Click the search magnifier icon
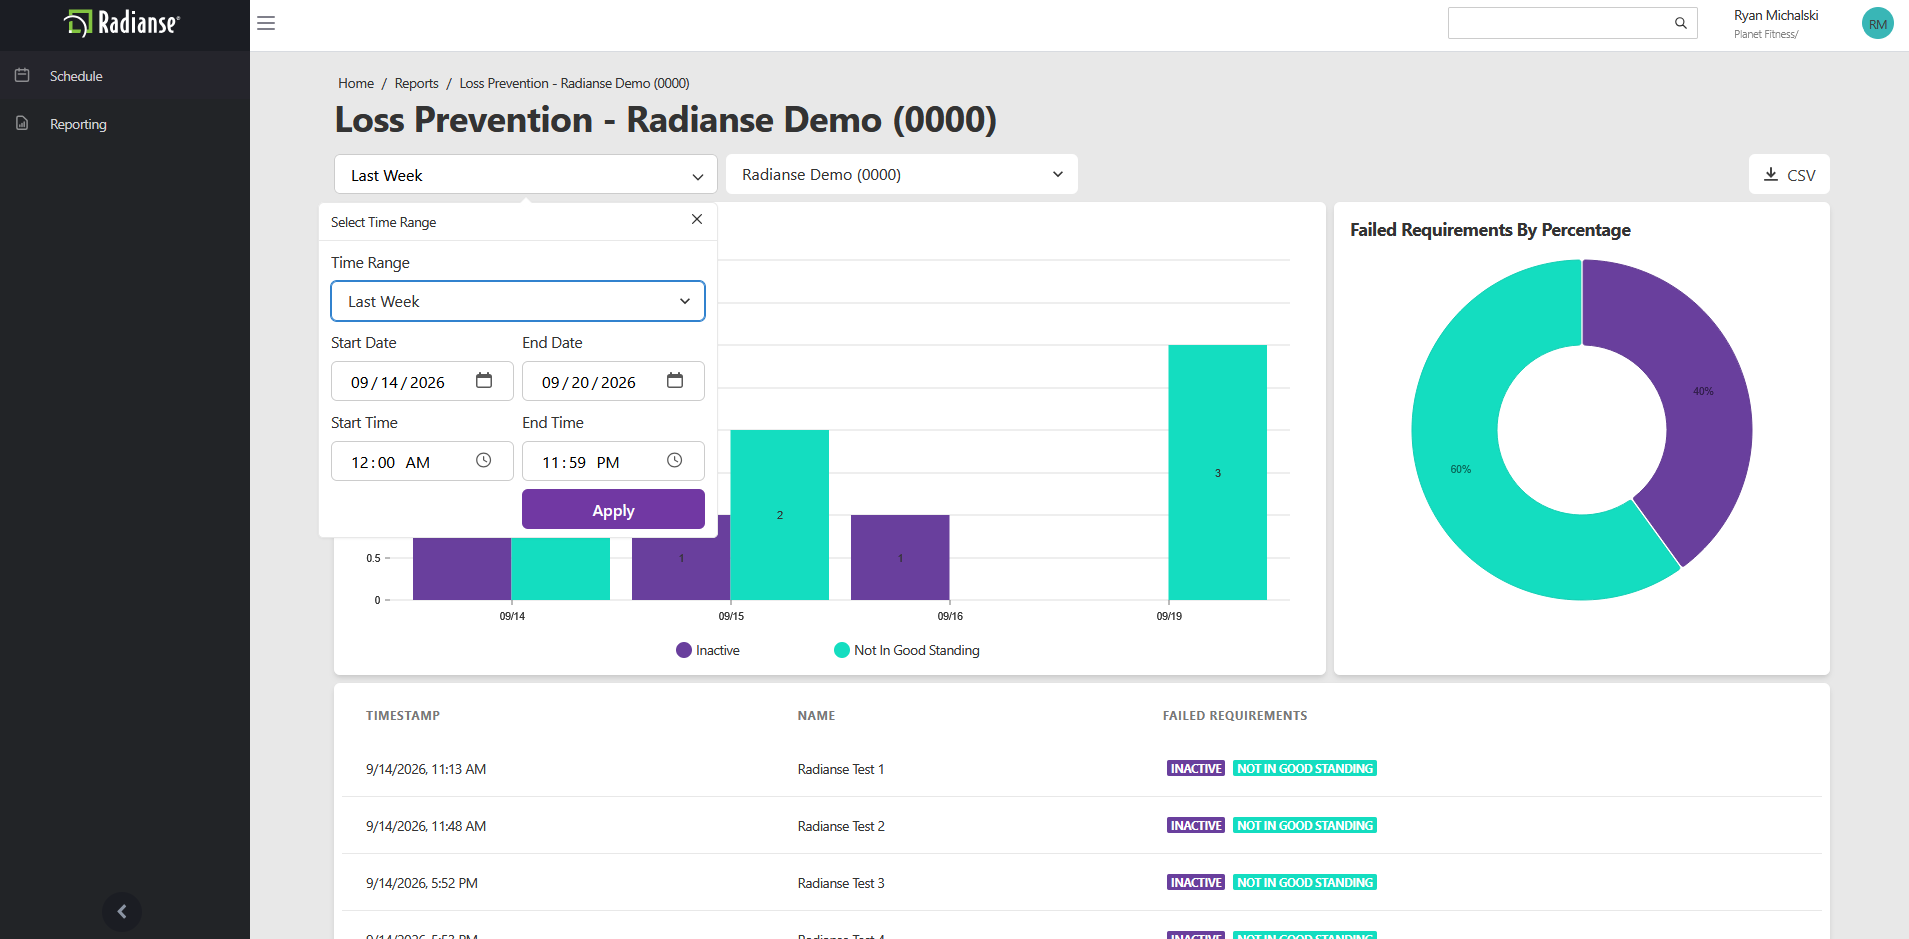Viewport: 1909px width, 939px height. pyautogui.click(x=1681, y=23)
